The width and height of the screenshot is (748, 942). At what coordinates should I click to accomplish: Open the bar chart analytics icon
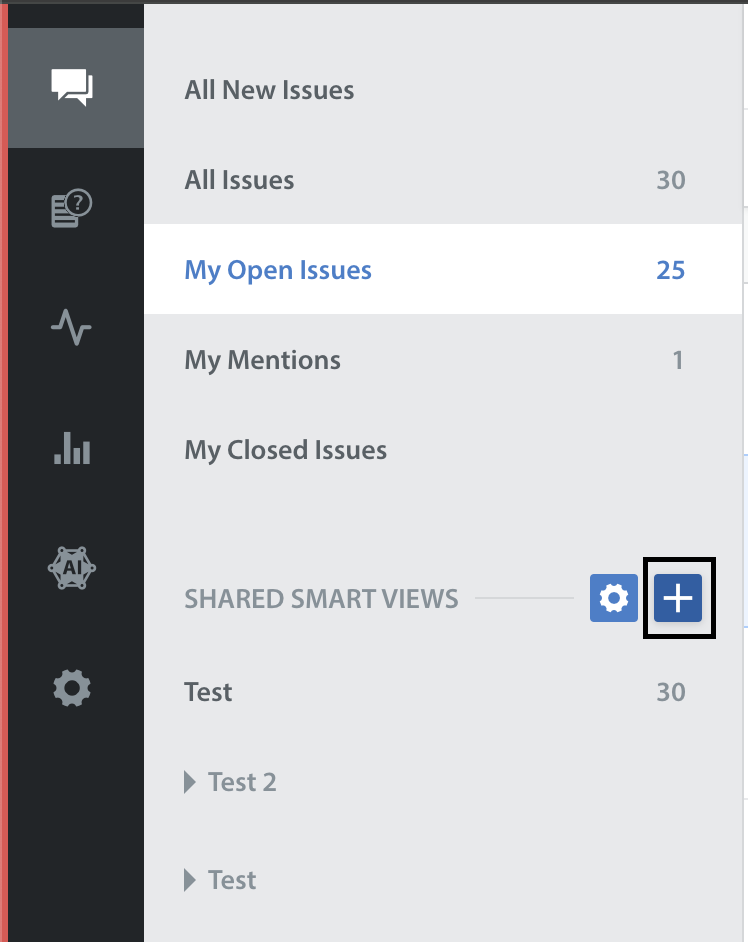(72, 447)
